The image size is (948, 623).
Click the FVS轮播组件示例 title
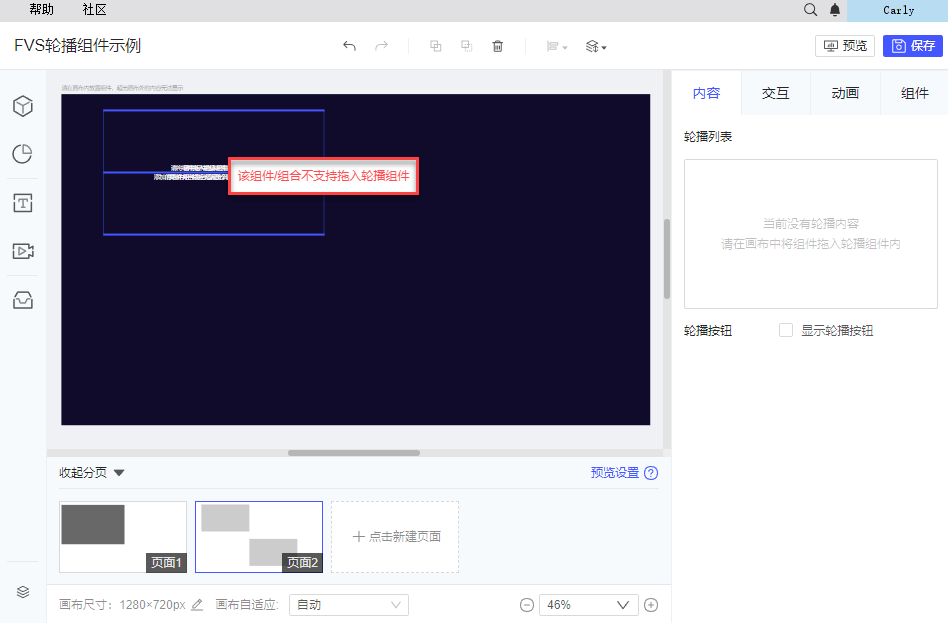(77, 46)
